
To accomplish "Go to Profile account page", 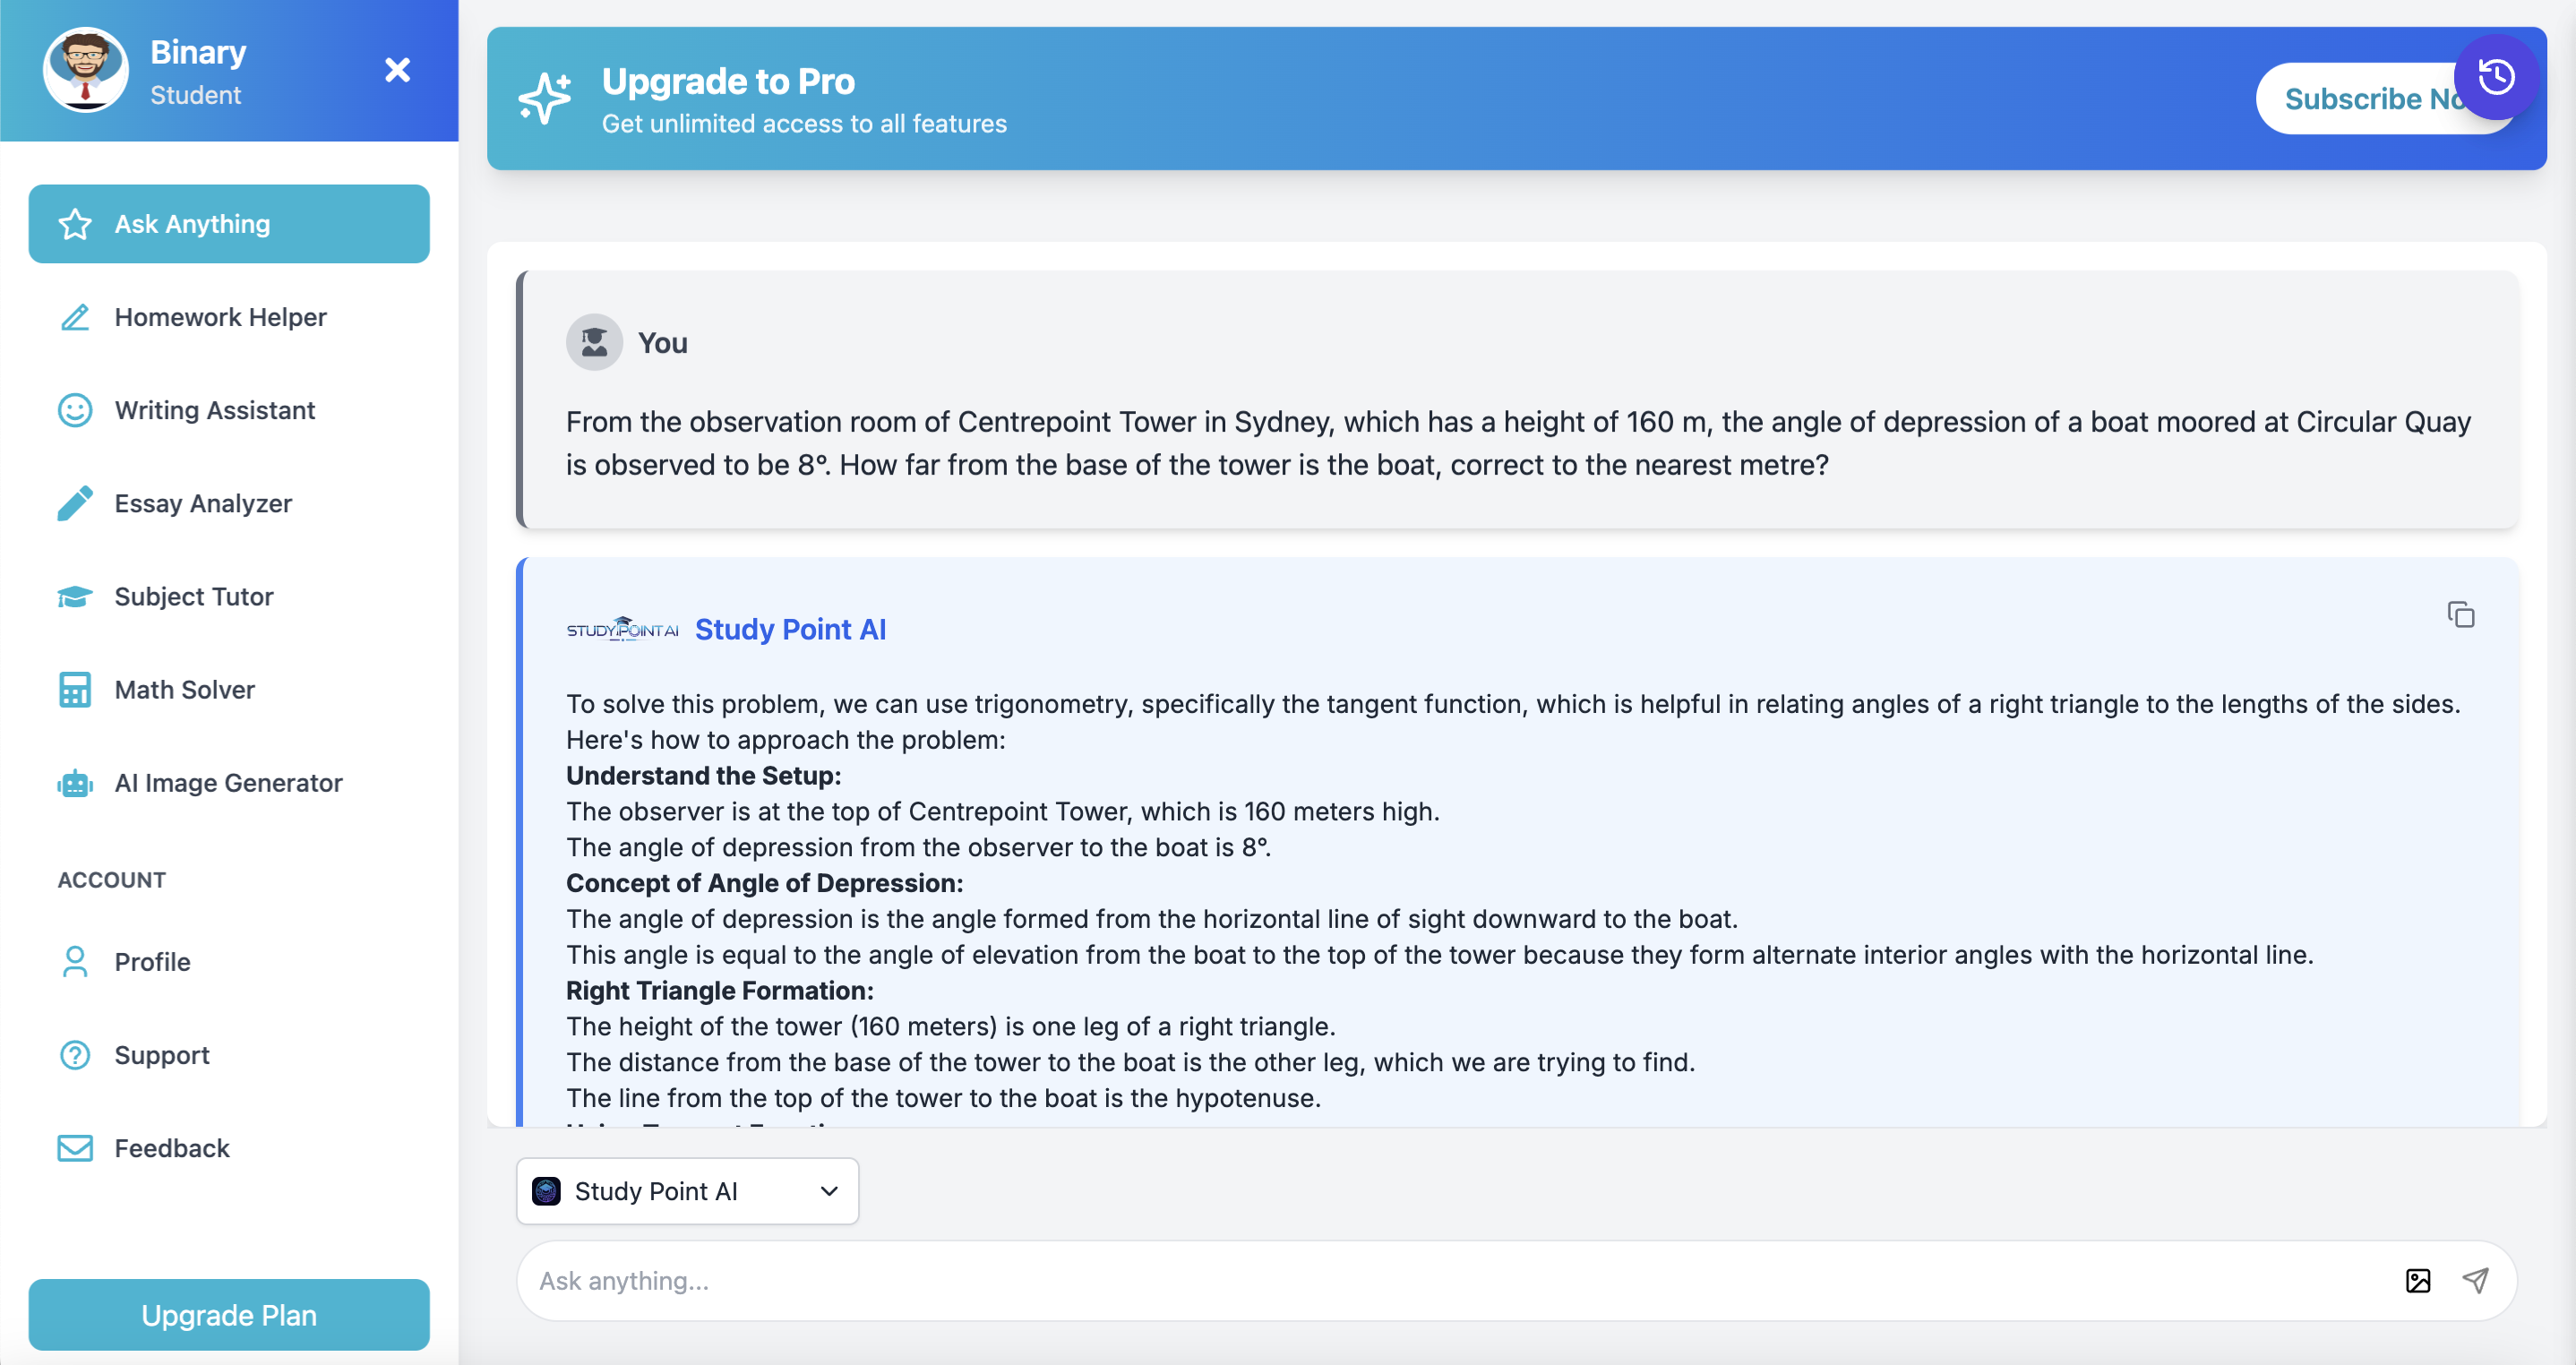I will click(152, 962).
